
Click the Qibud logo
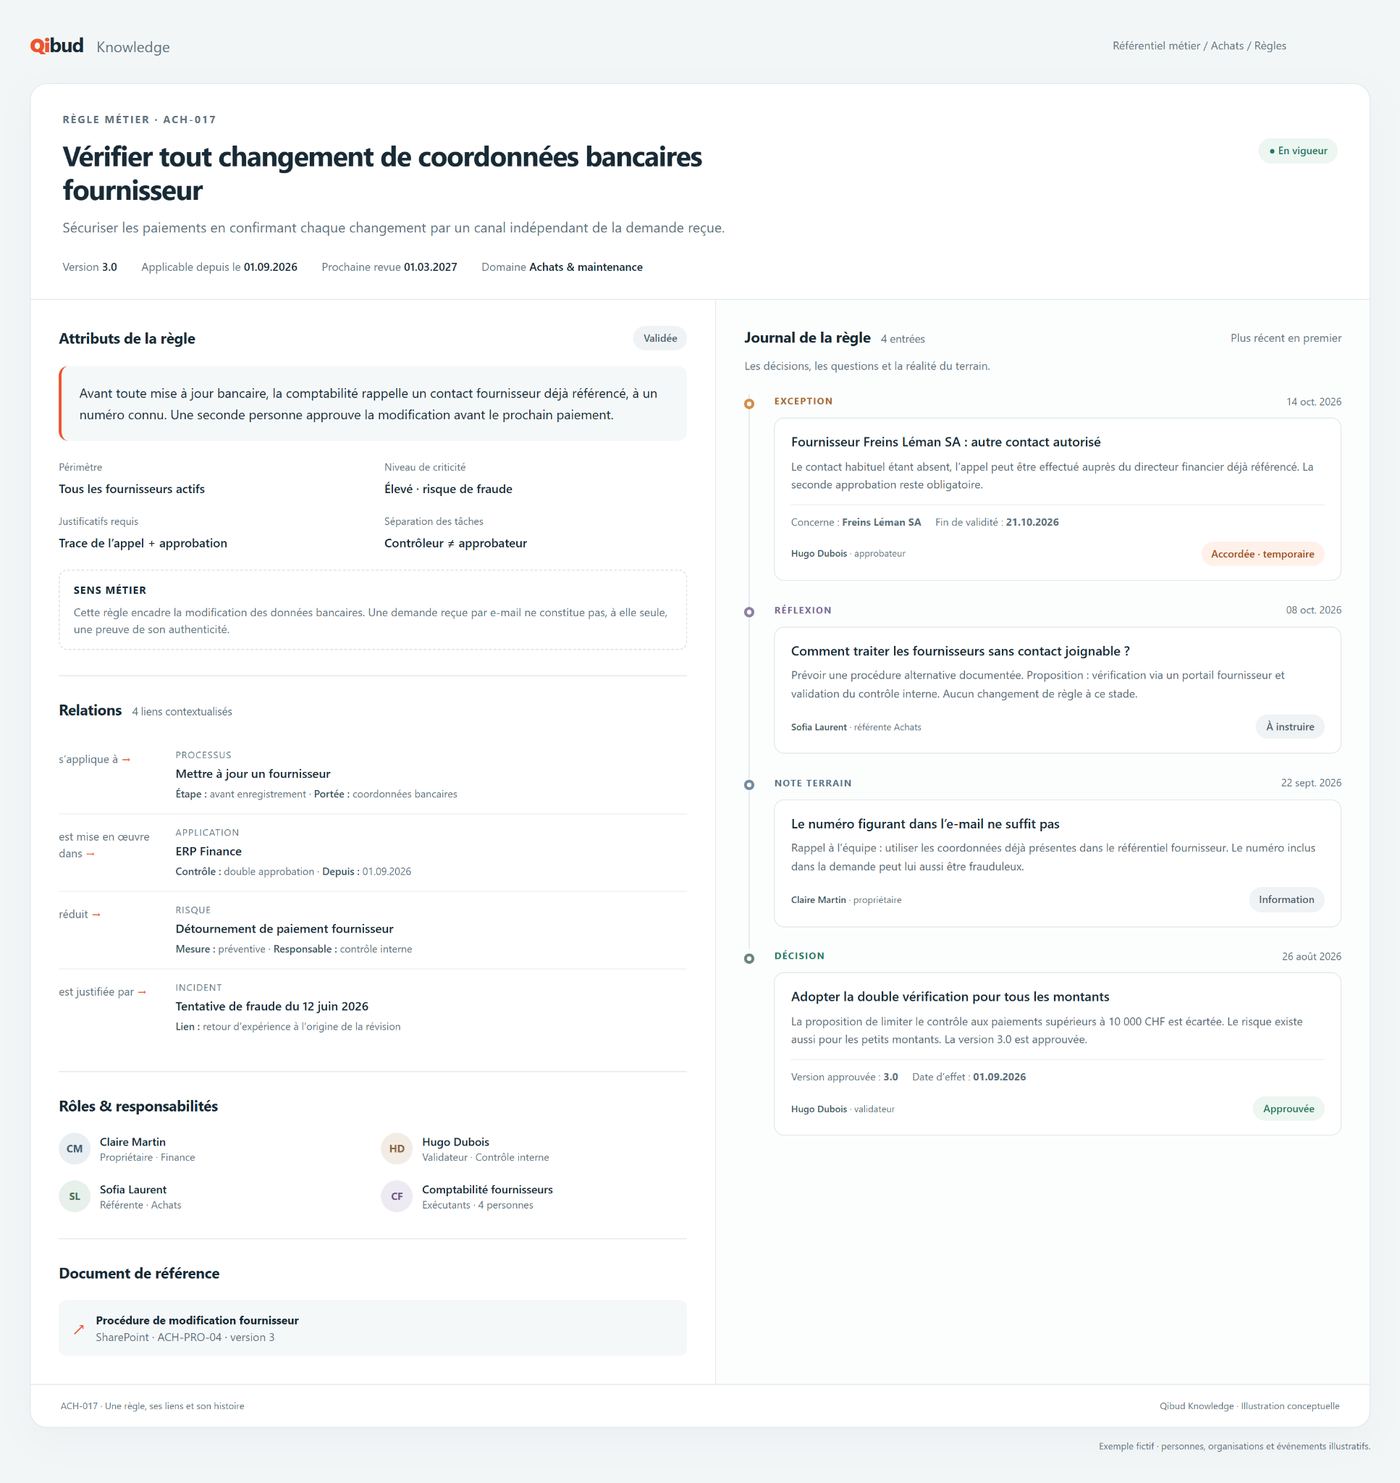(57, 45)
